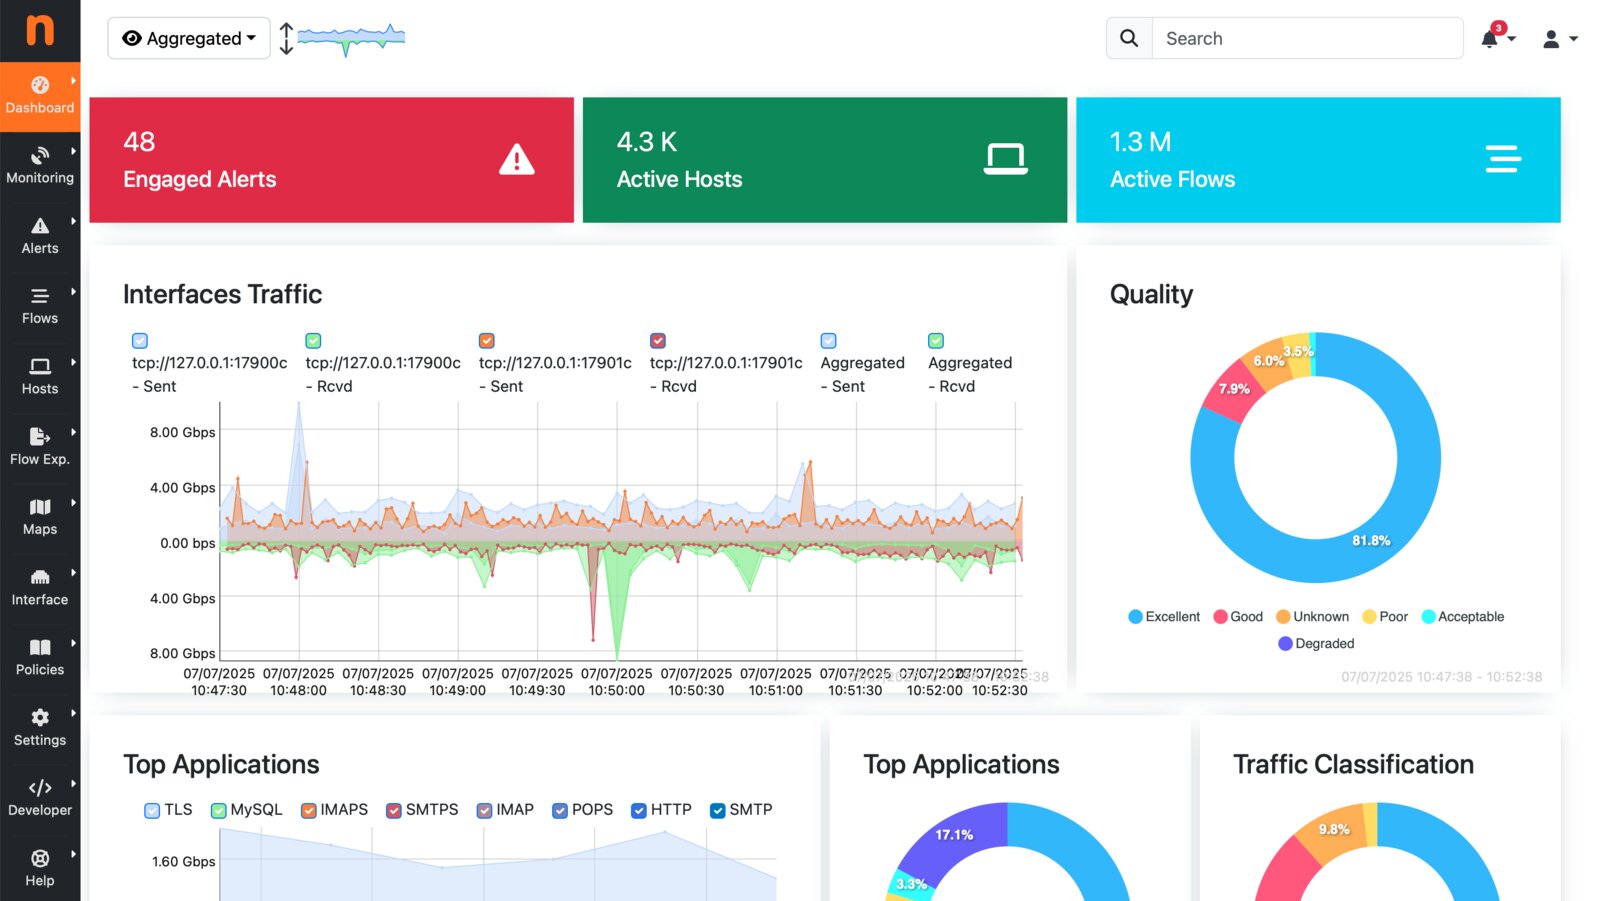The image size is (1600, 901).
Task: Toggle the IMAP application checkbox
Action: (485, 810)
